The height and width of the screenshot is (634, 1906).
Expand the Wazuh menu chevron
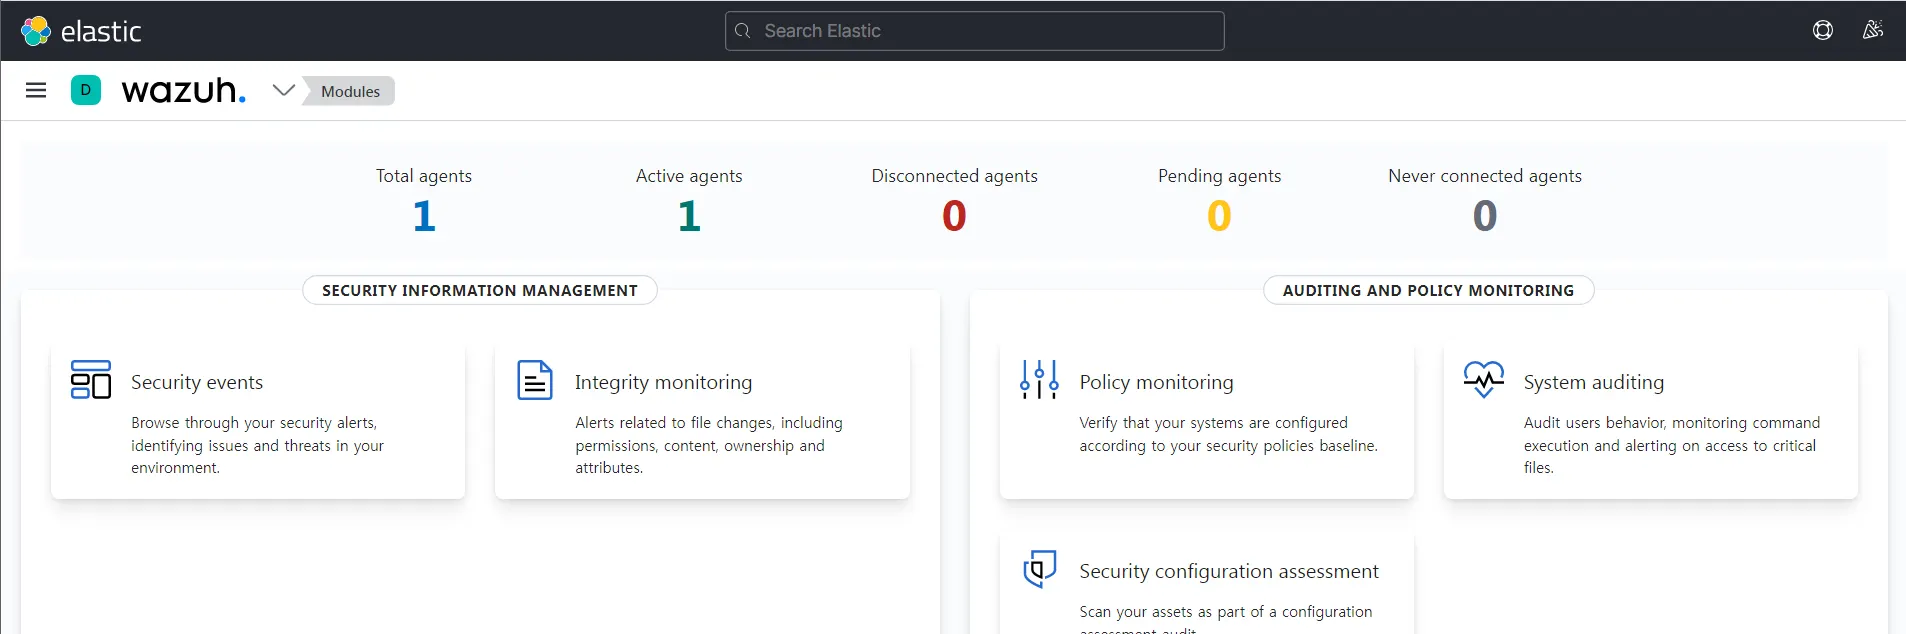[284, 91]
